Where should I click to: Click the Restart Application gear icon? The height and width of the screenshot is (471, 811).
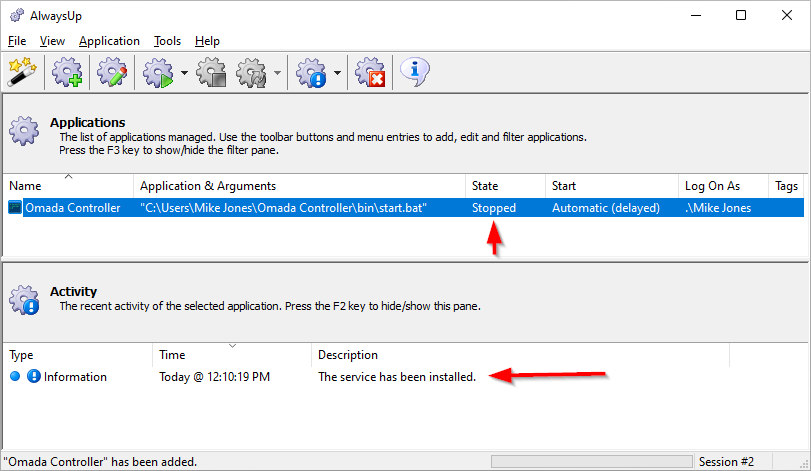coord(251,72)
